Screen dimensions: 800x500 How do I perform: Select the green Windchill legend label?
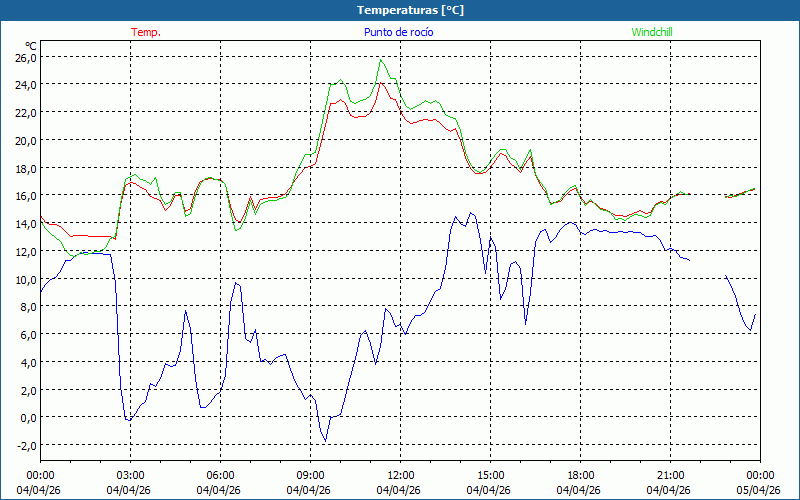tap(652, 32)
